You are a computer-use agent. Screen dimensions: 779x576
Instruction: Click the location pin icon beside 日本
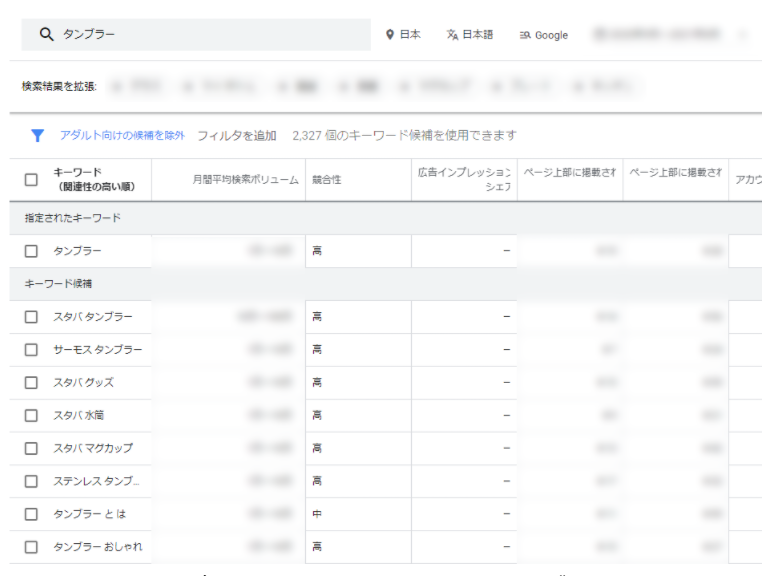click(390, 35)
